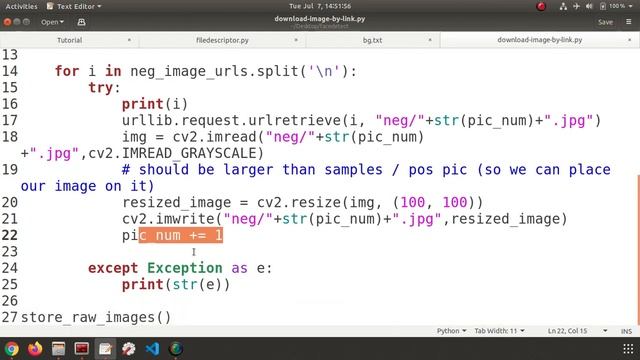Click on 'try:' keyword on line 15
The image size is (640, 360).
click(x=104, y=88)
